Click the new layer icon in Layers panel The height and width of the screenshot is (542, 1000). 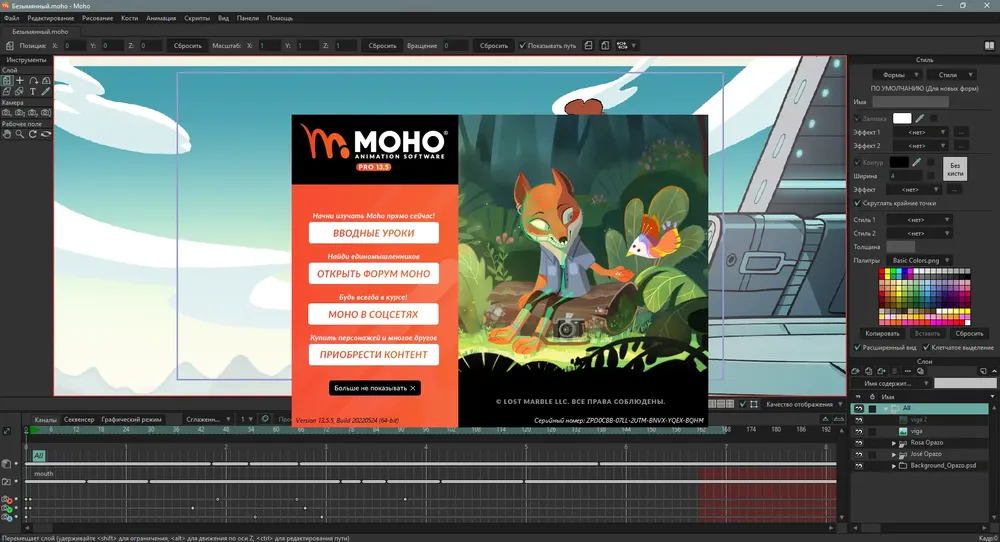[x=855, y=370]
